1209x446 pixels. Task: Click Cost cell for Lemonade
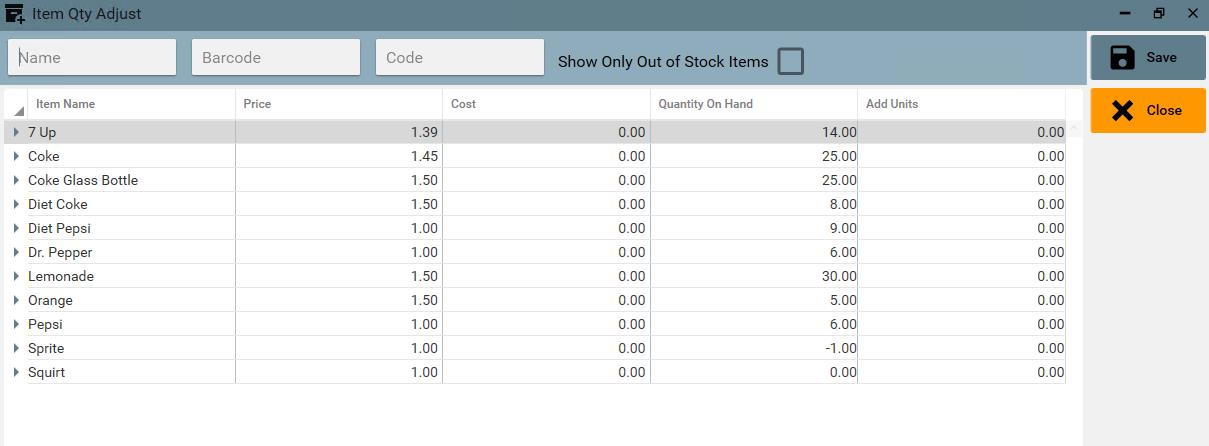click(546, 276)
